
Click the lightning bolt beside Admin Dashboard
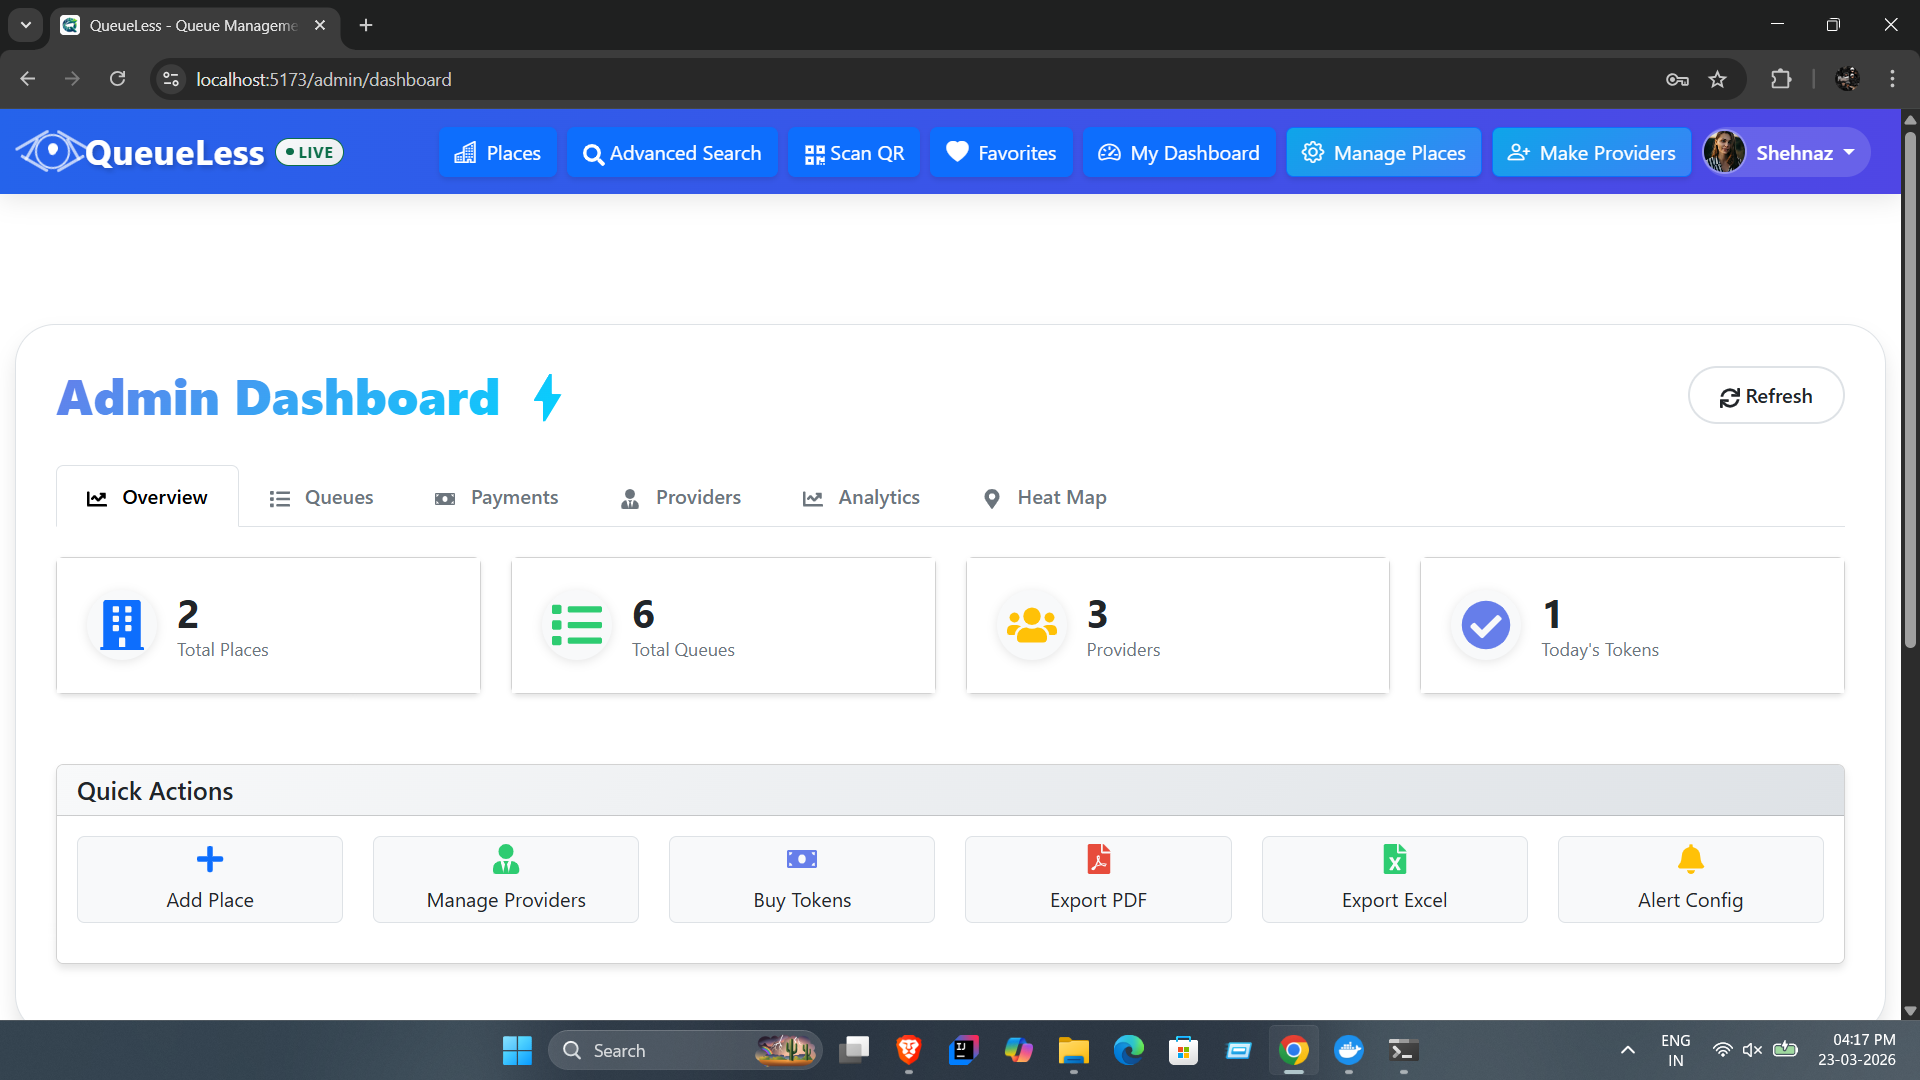click(547, 397)
